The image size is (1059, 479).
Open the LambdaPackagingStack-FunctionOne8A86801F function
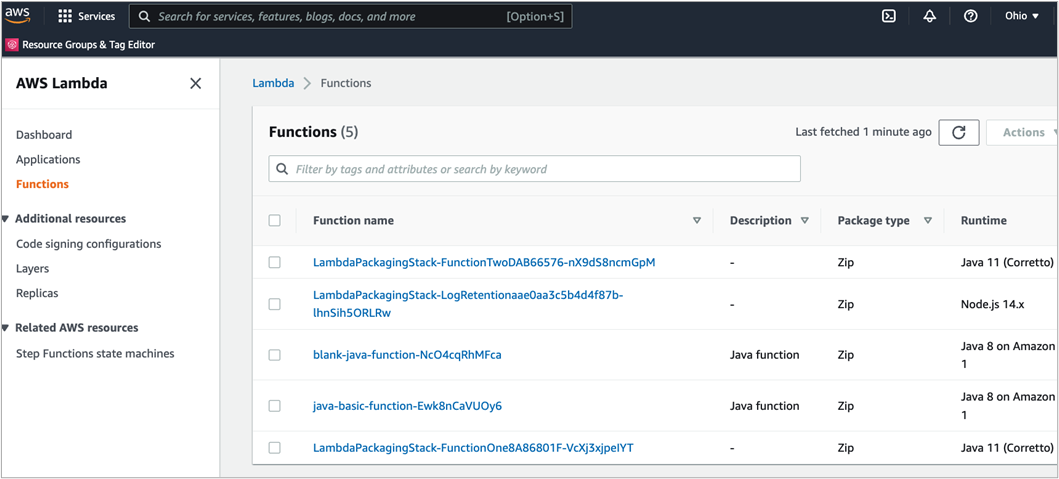click(x=473, y=448)
